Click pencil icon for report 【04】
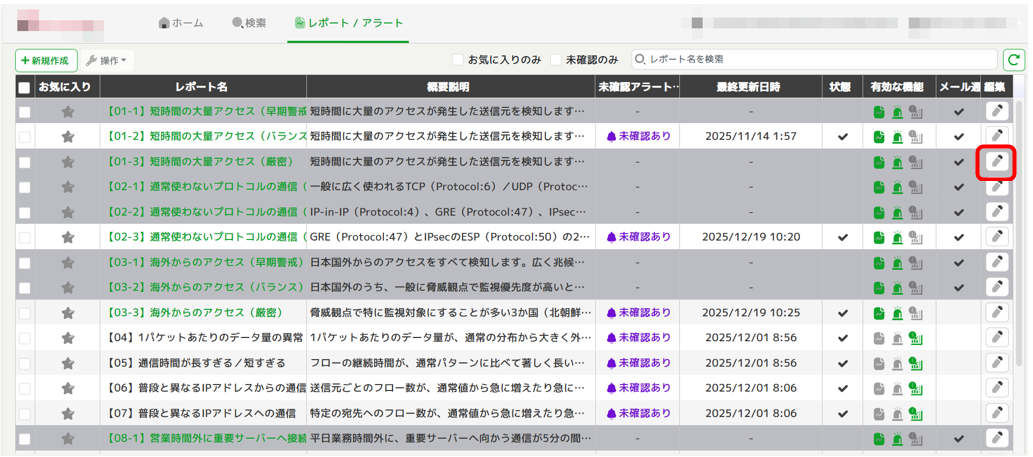Screen dimensions: 1033x457 [x=997, y=338]
